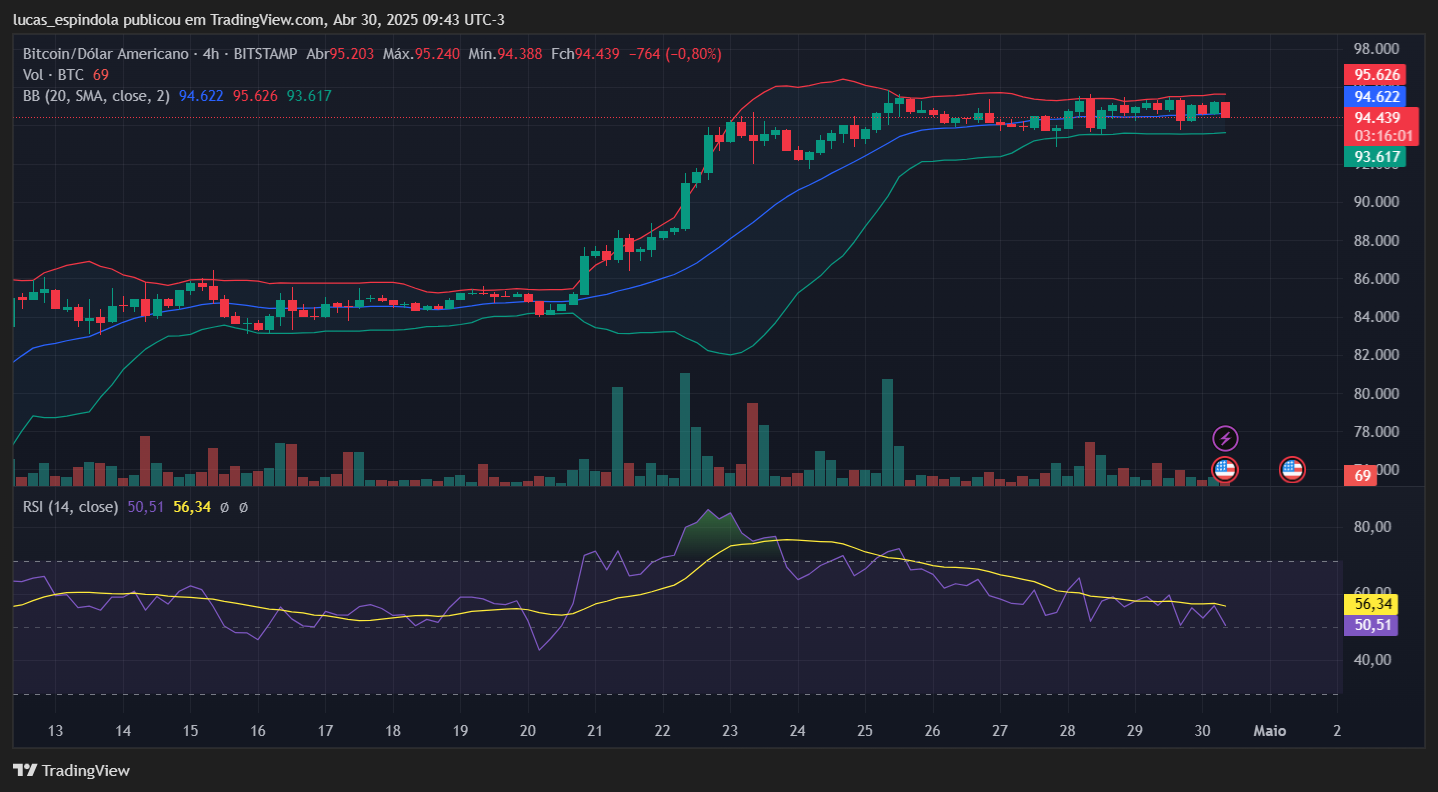Image resolution: width=1438 pixels, height=792 pixels.
Task: Click the BB (20, SMA, close, 2) legend
Action: tap(96, 96)
